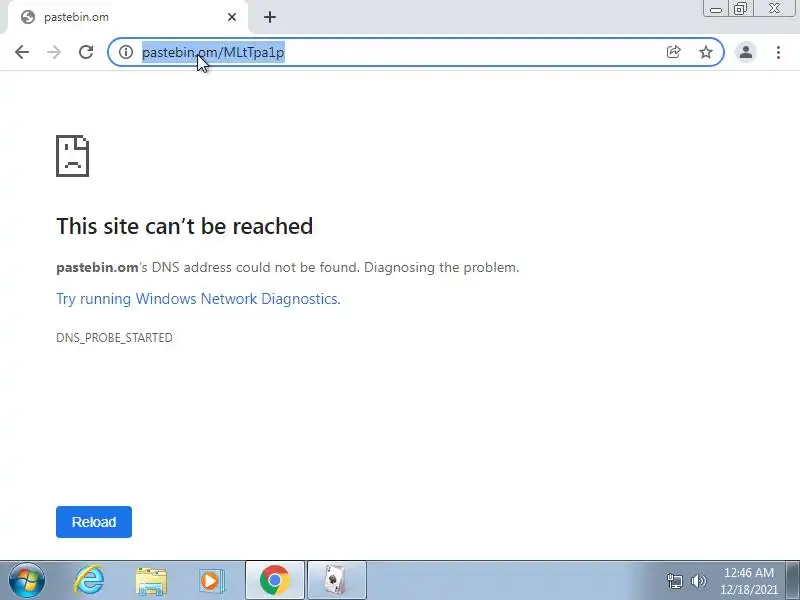Image resolution: width=800 pixels, height=600 pixels.
Task: Open the volume speaker tray icon
Action: coord(698,581)
